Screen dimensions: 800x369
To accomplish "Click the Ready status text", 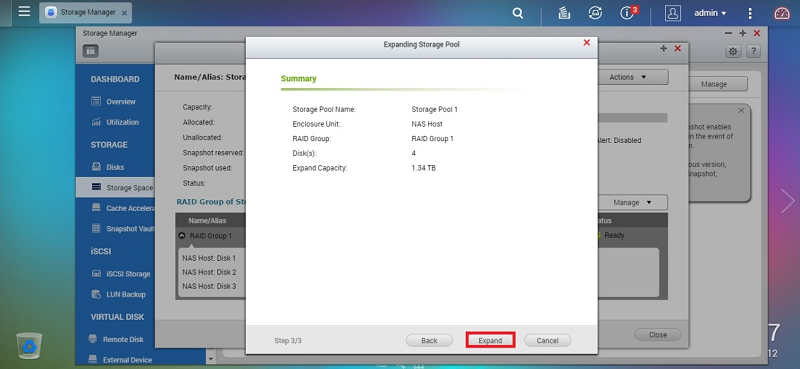I will point(614,235).
